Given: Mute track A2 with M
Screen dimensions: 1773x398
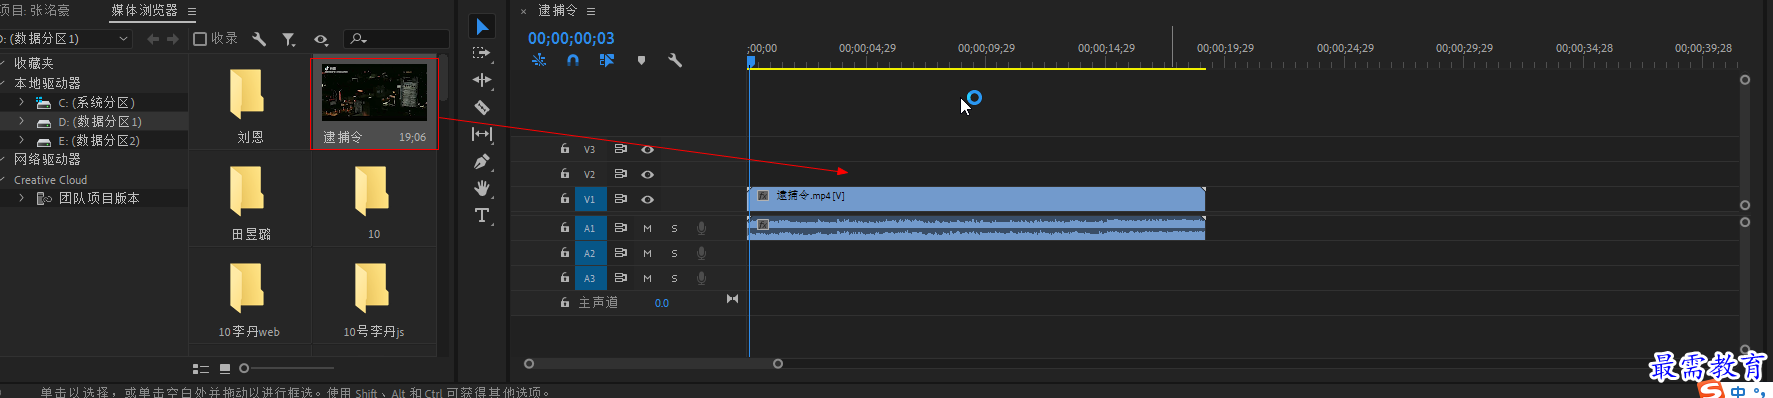Looking at the screenshot, I should 647,253.
